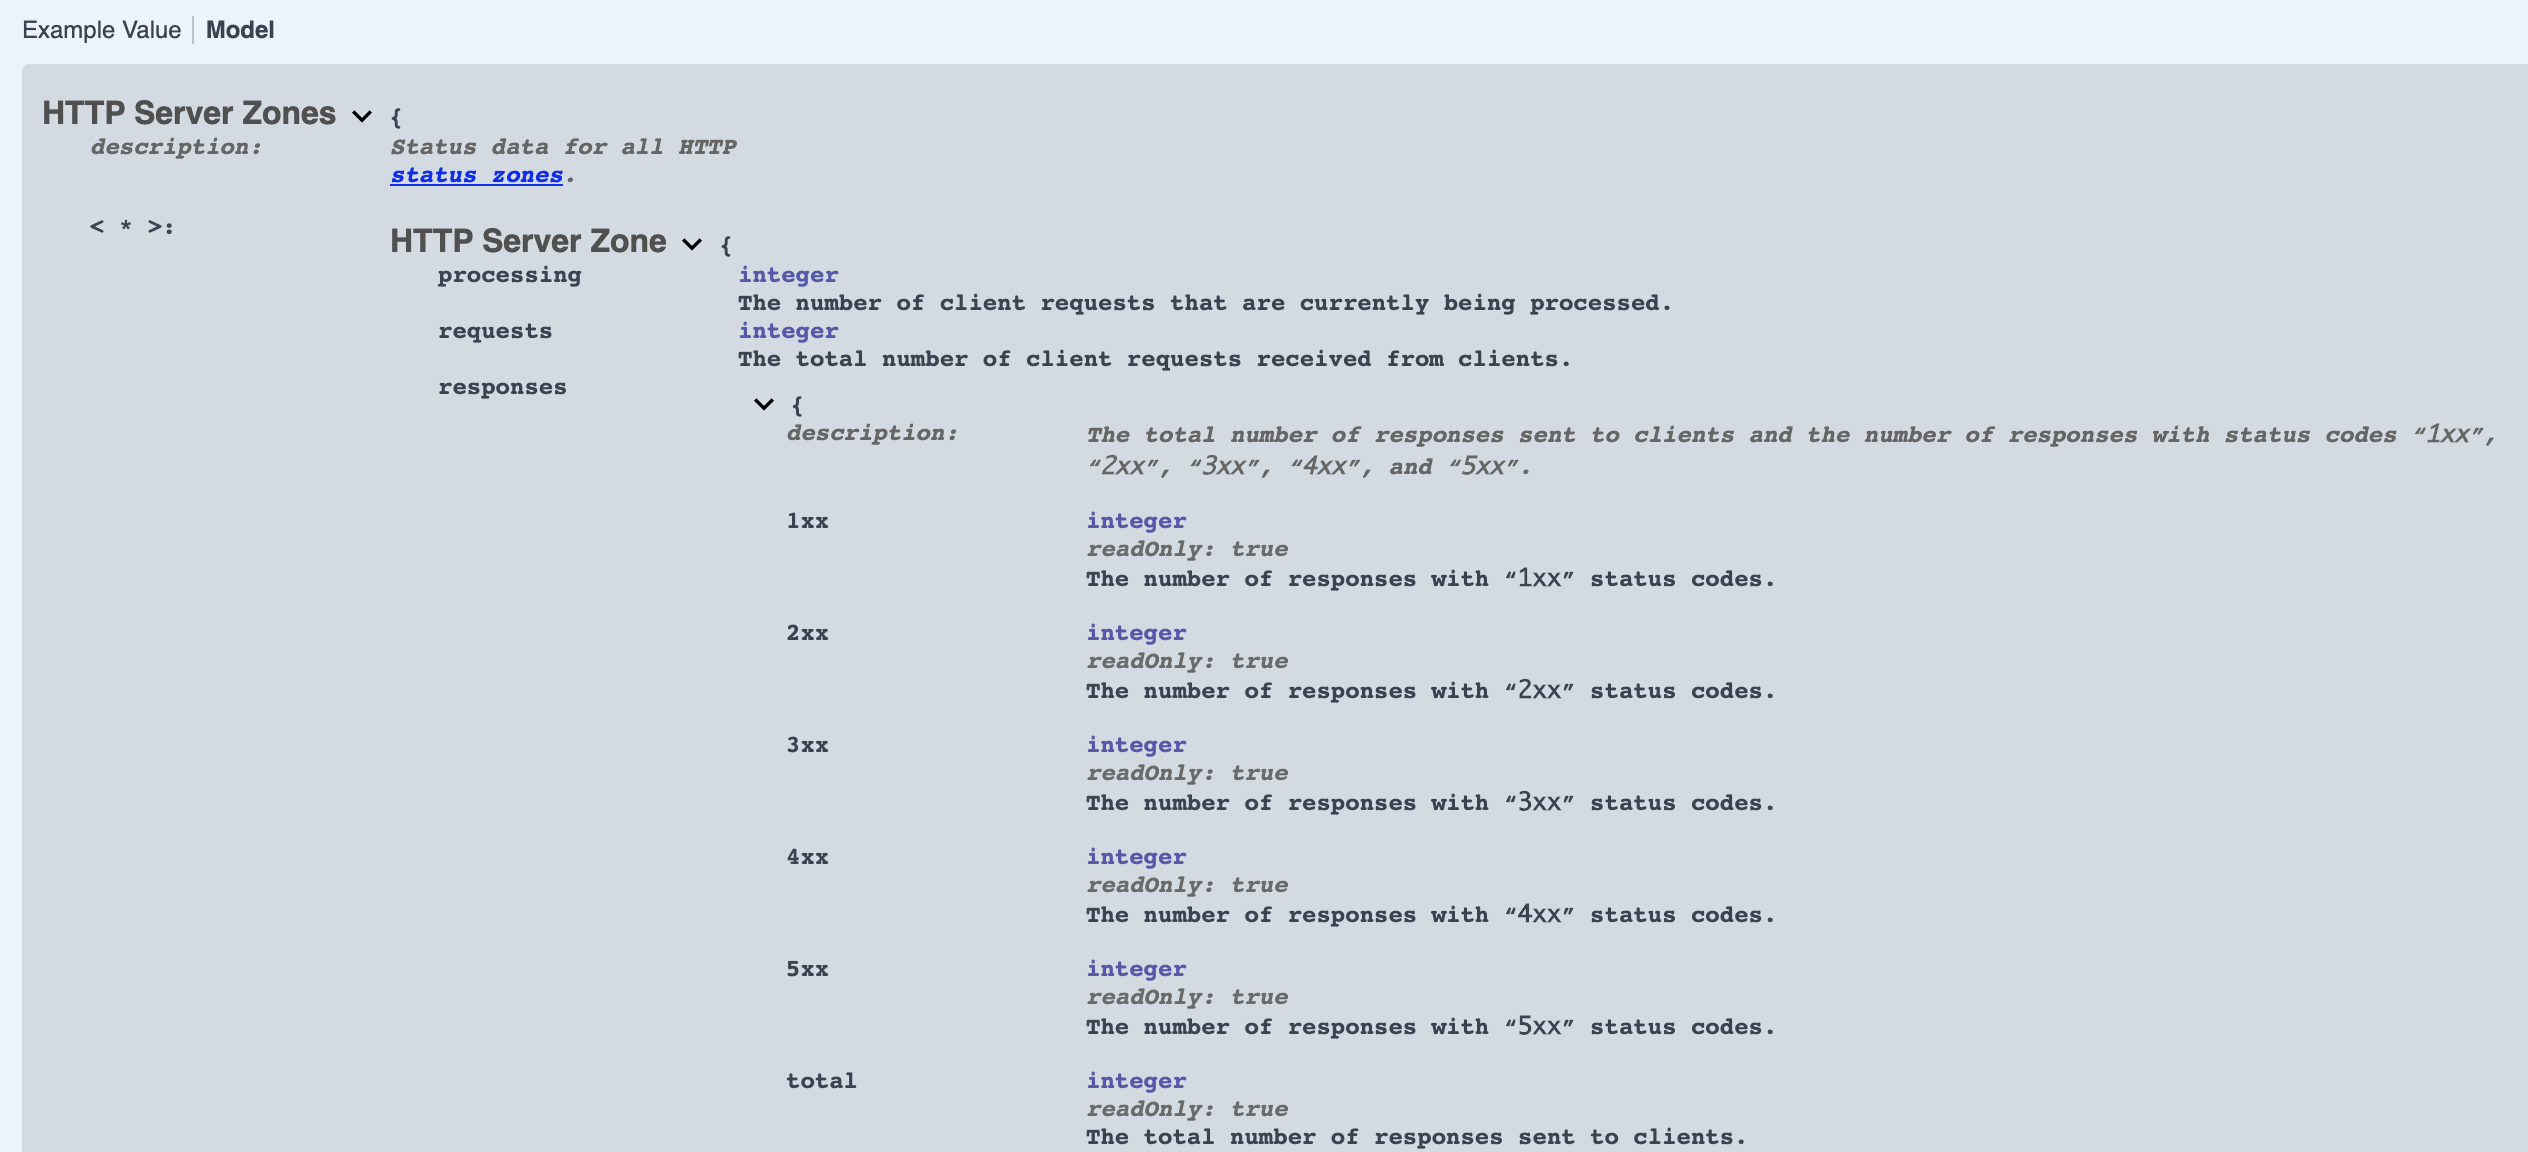
Task: Click the readOnly true label under 1xx
Action: coord(1187,548)
